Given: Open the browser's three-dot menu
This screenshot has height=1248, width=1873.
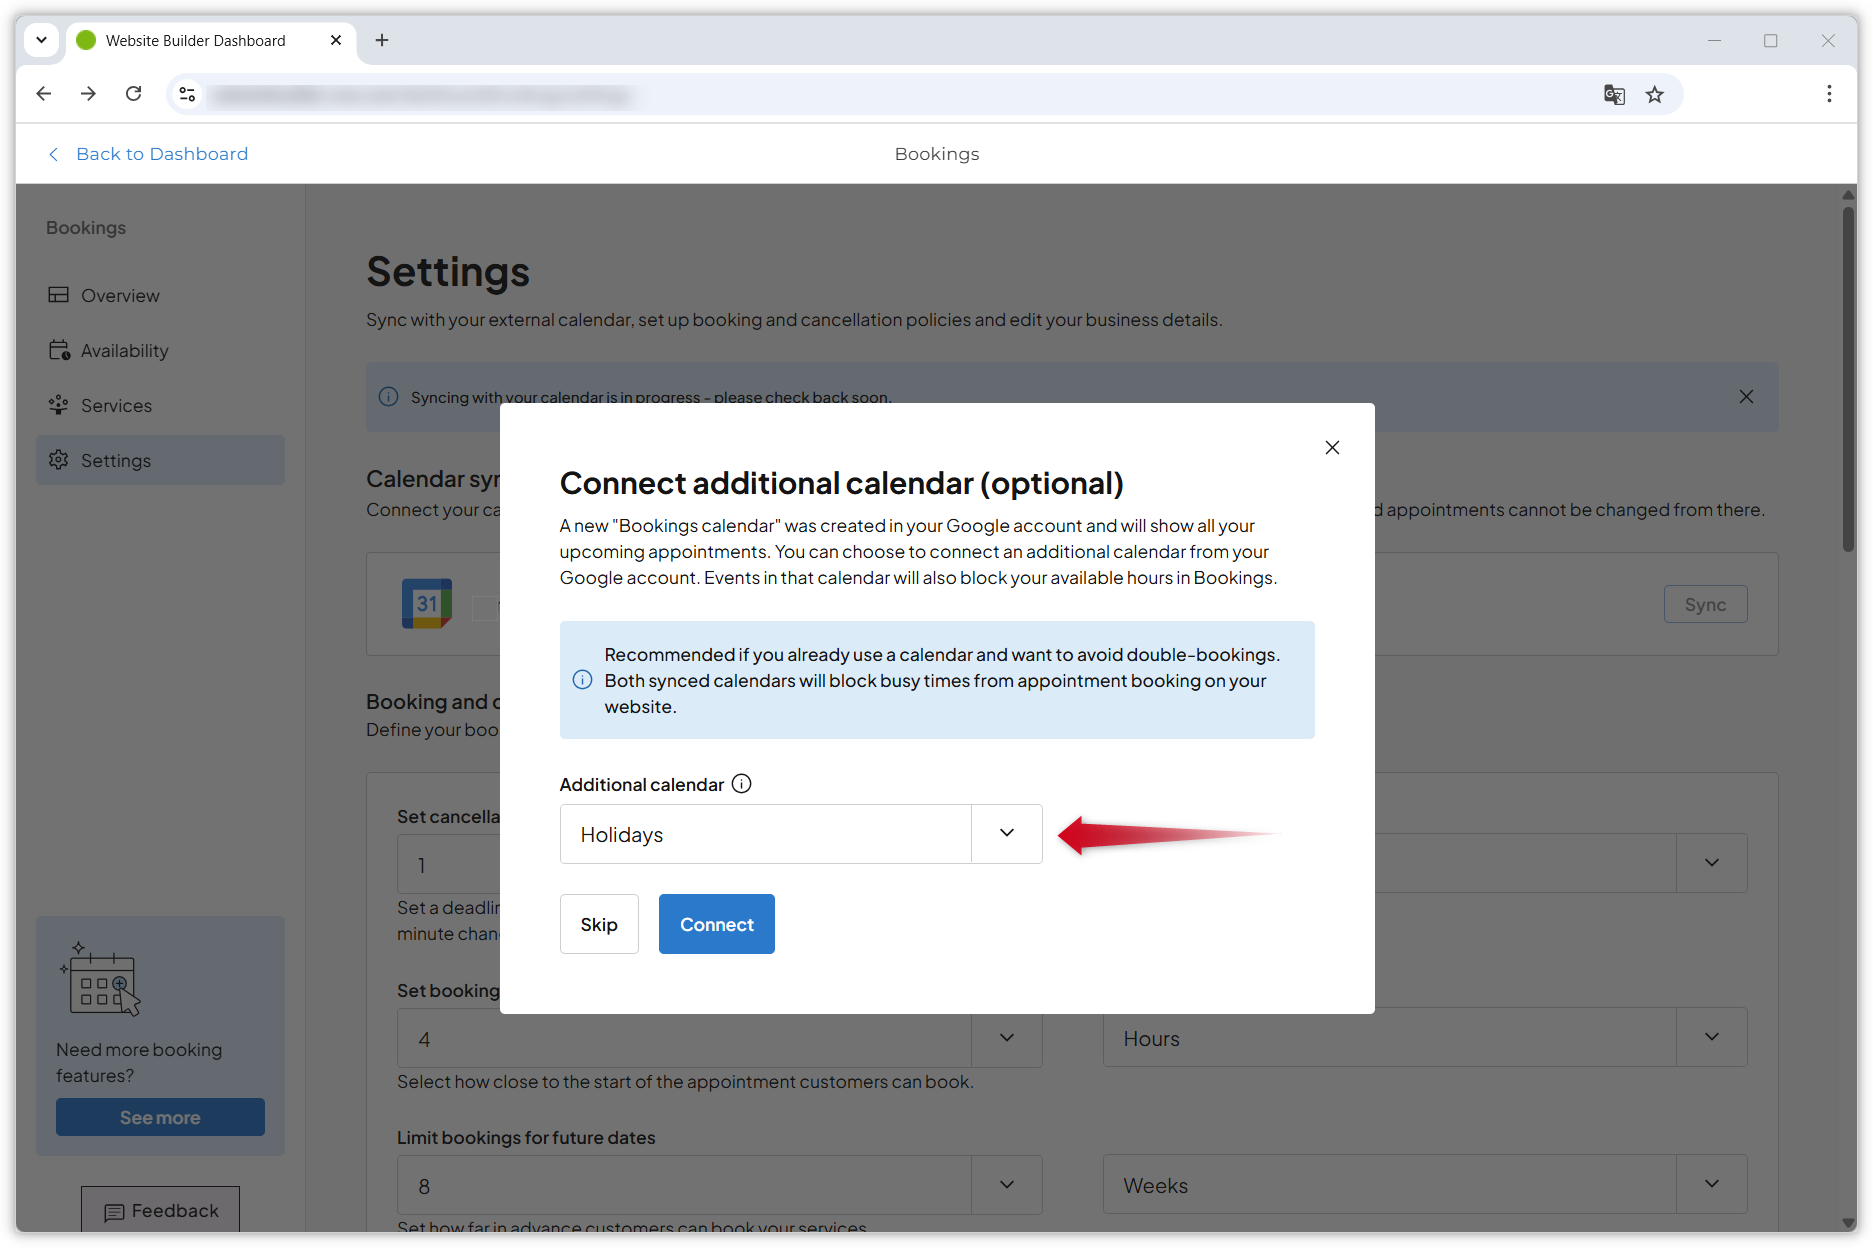Looking at the screenshot, I should click(x=1829, y=93).
